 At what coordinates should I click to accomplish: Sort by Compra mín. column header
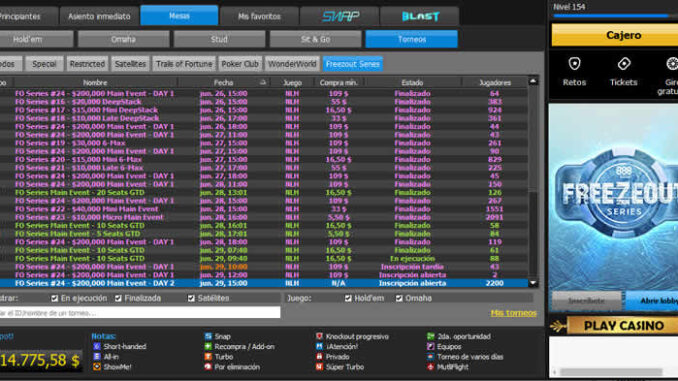[339, 82]
